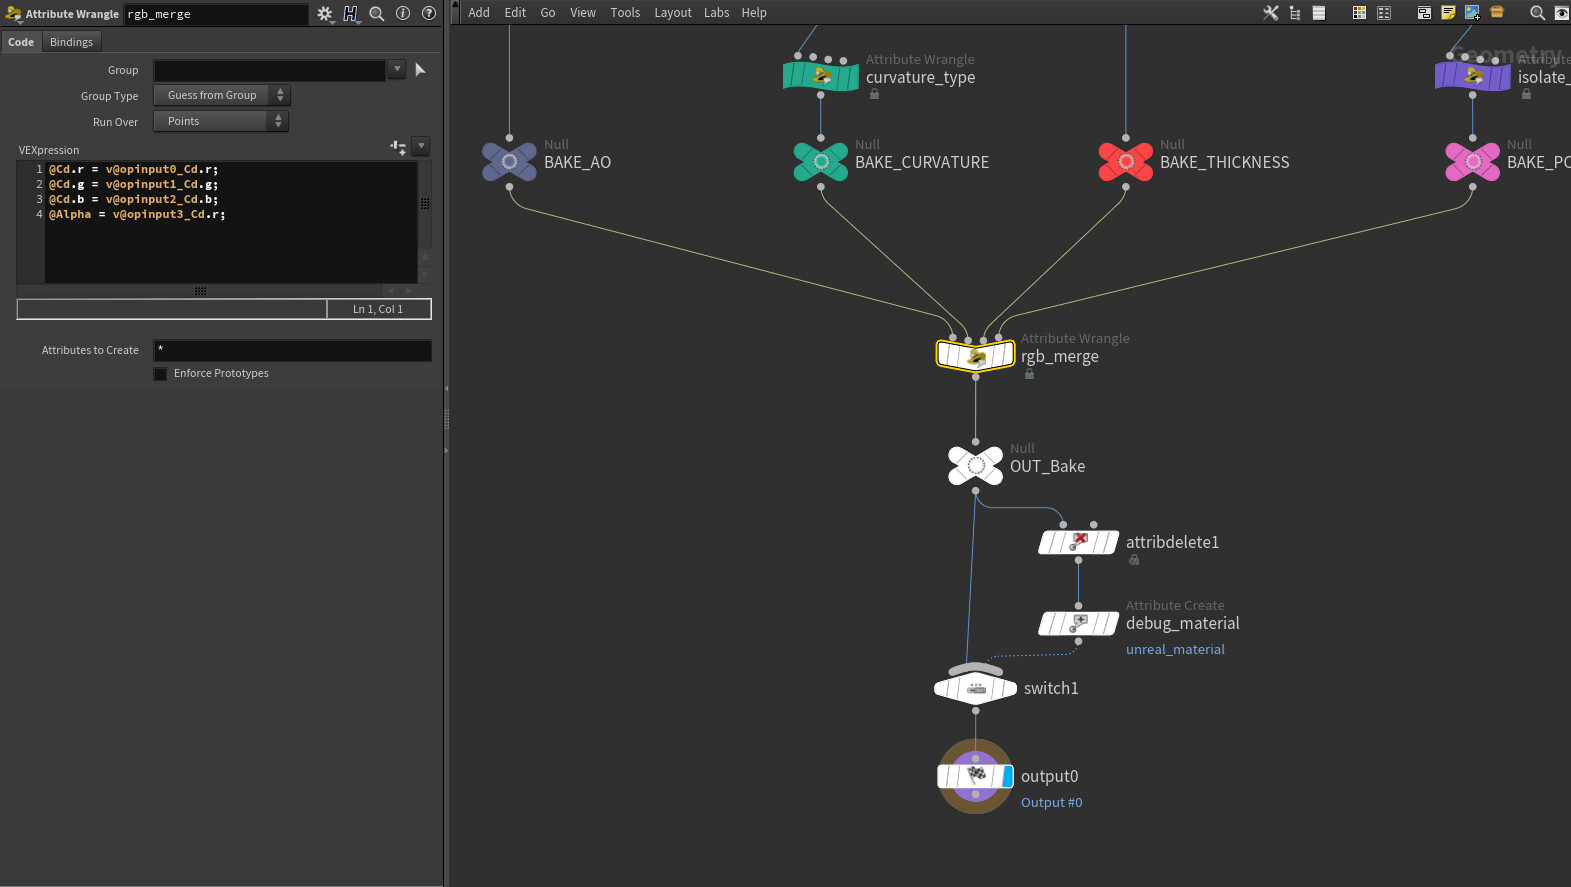This screenshot has width=1571, height=887.
Task: Click the Output #0 label
Action: click(x=1051, y=803)
